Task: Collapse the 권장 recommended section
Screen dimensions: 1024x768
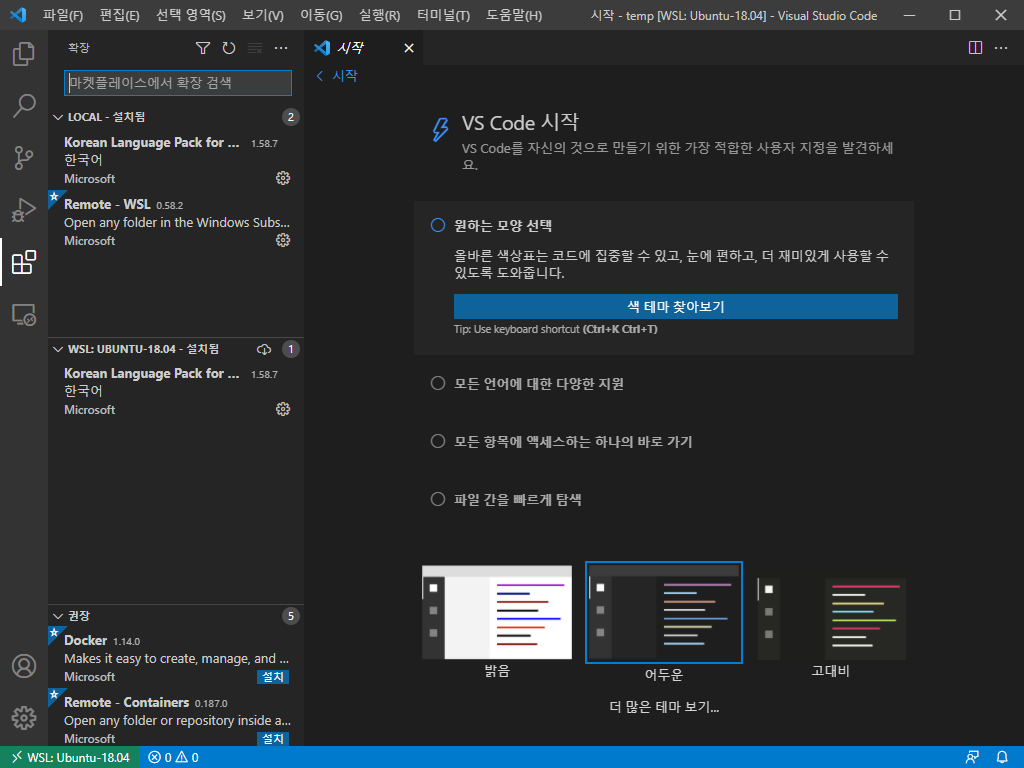Action: tap(58, 616)
